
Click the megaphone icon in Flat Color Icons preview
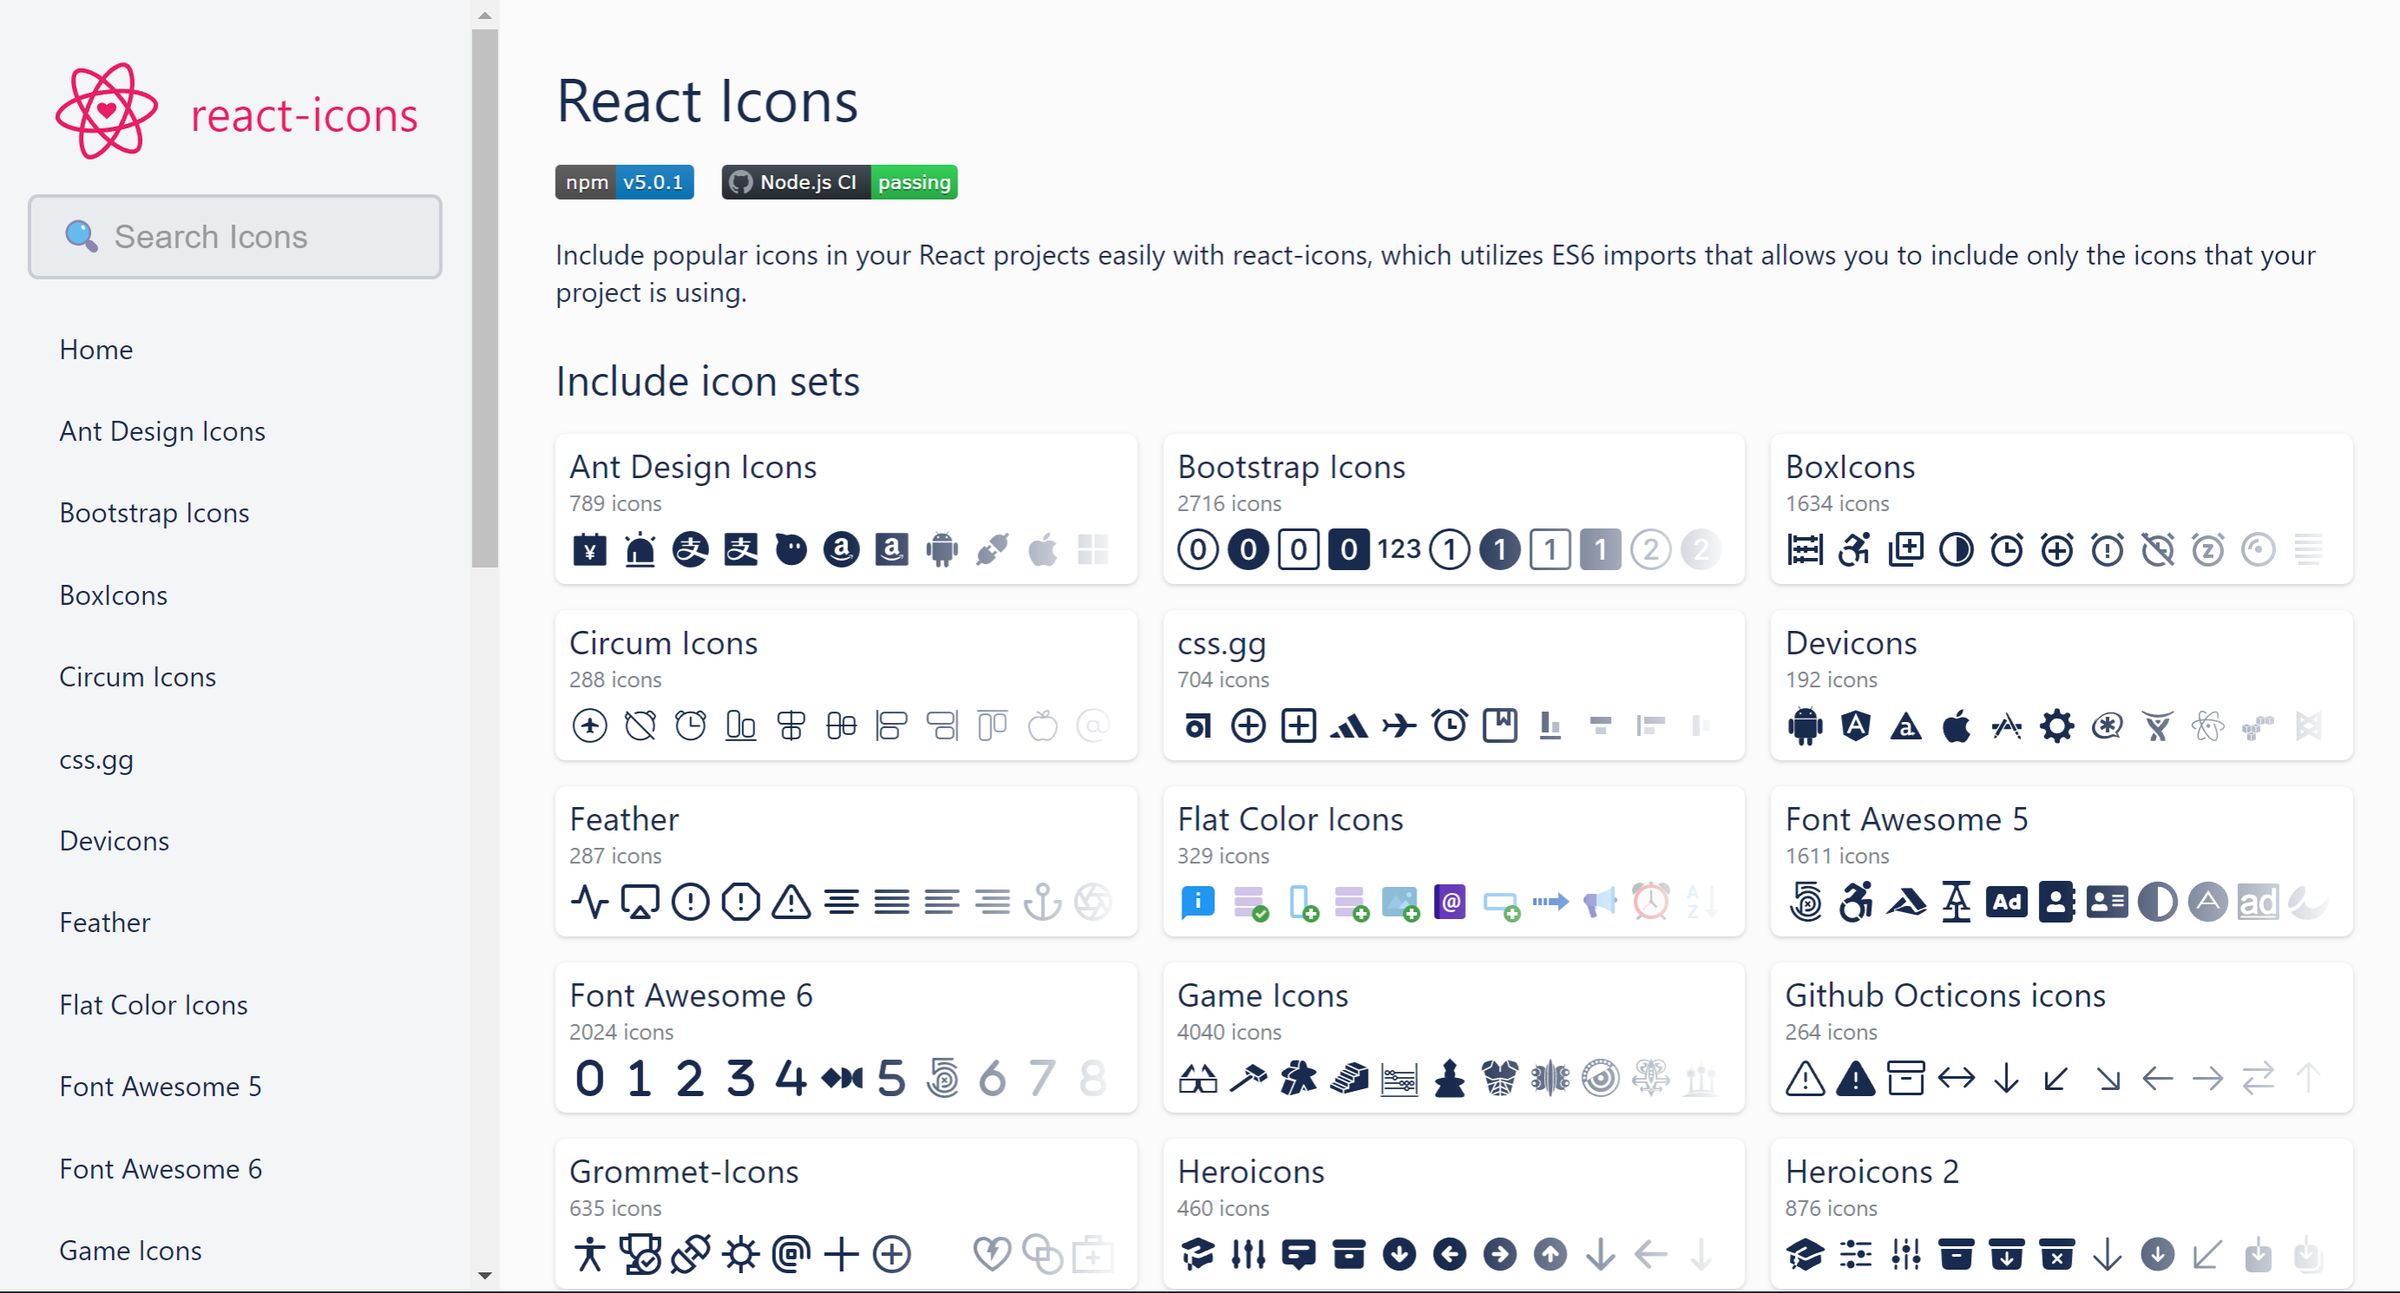tap(1600, 901)
